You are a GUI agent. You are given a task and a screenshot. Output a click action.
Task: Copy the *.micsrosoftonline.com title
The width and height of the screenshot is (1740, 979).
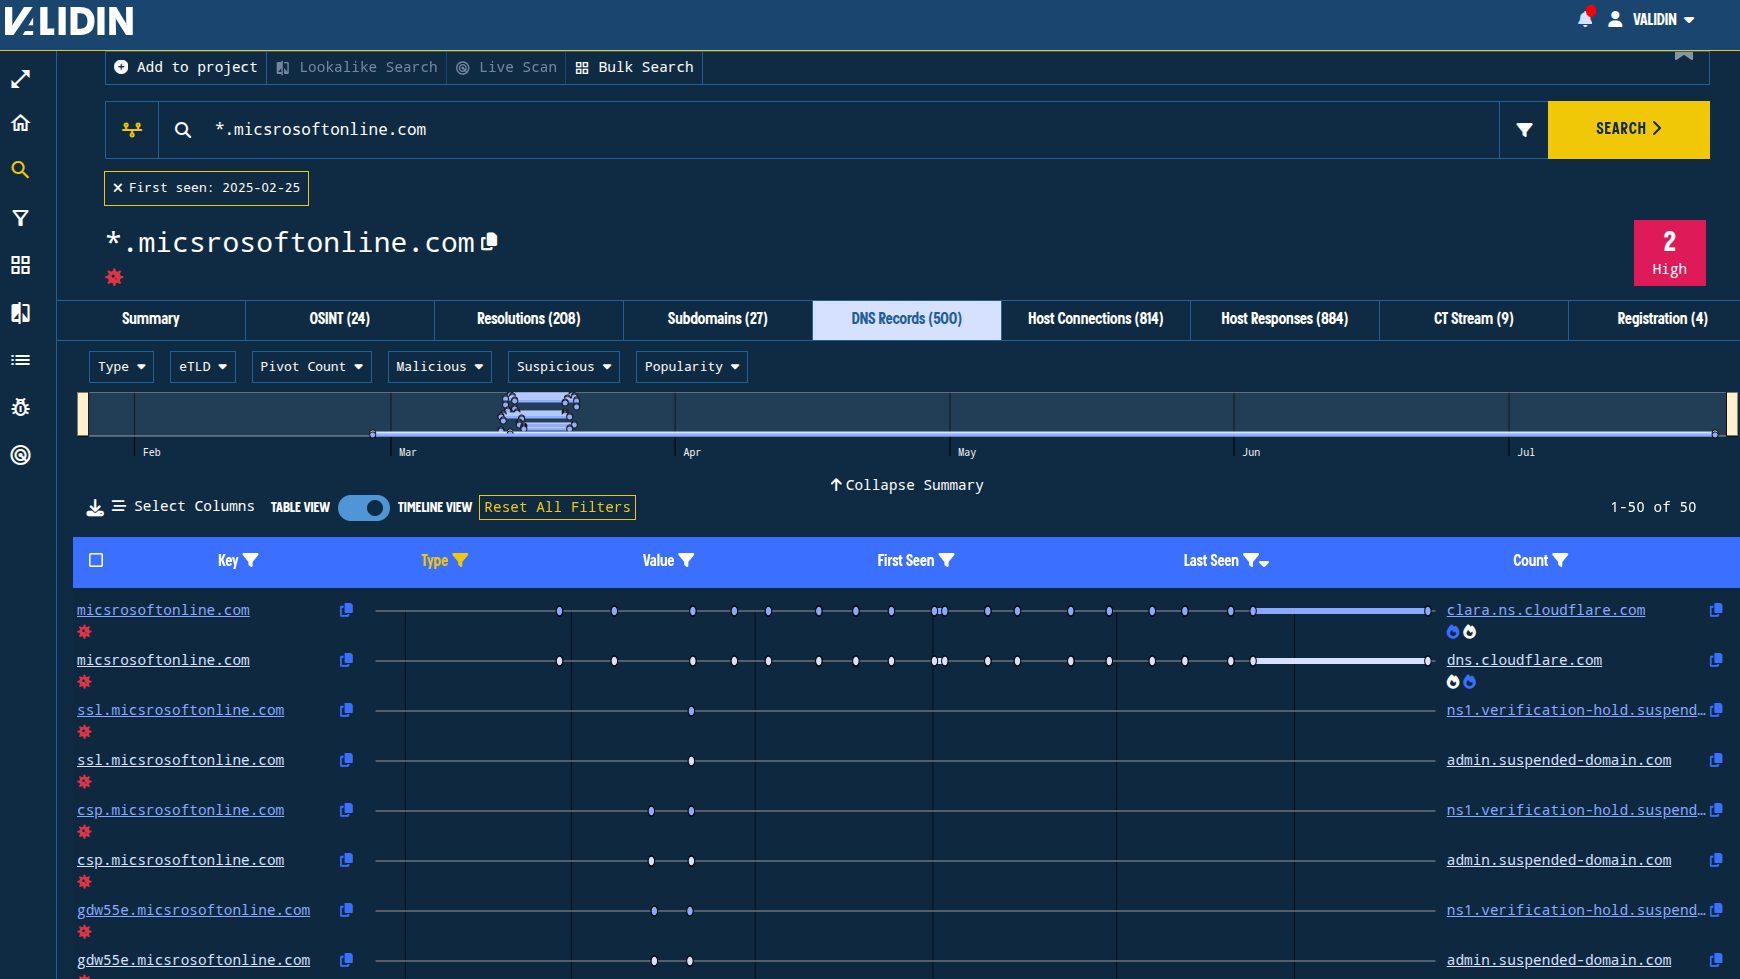click(x=489, y=242)
